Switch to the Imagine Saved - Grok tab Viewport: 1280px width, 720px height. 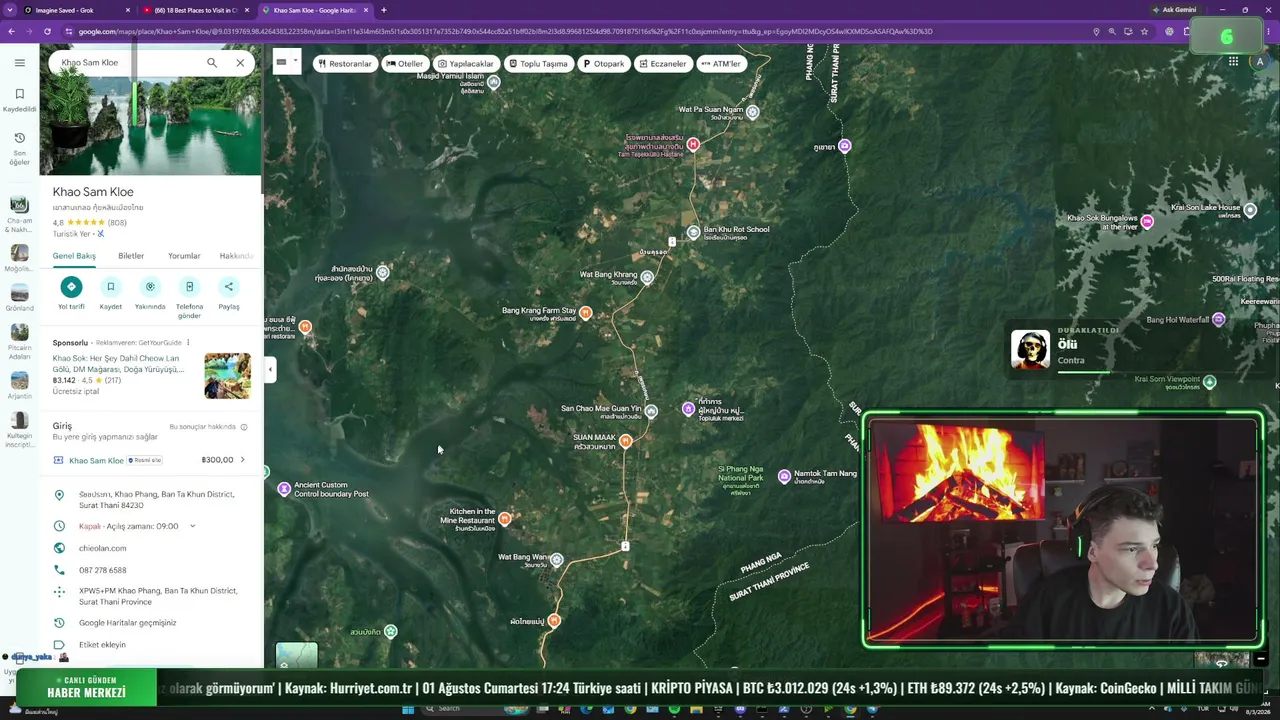click(70, 10)
